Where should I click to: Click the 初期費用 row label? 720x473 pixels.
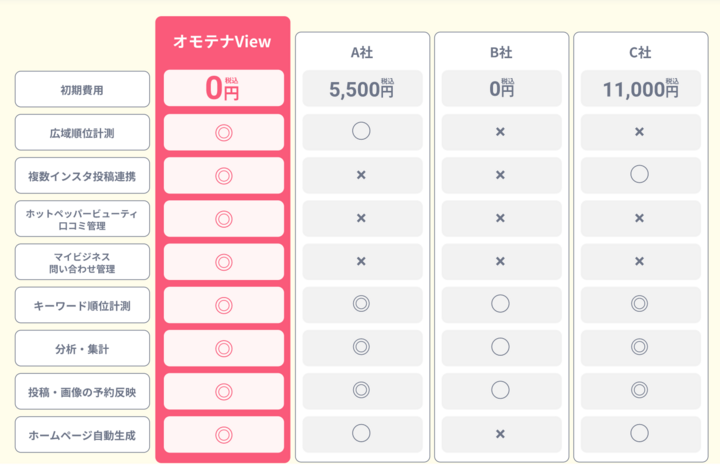[x=82, y=89]
